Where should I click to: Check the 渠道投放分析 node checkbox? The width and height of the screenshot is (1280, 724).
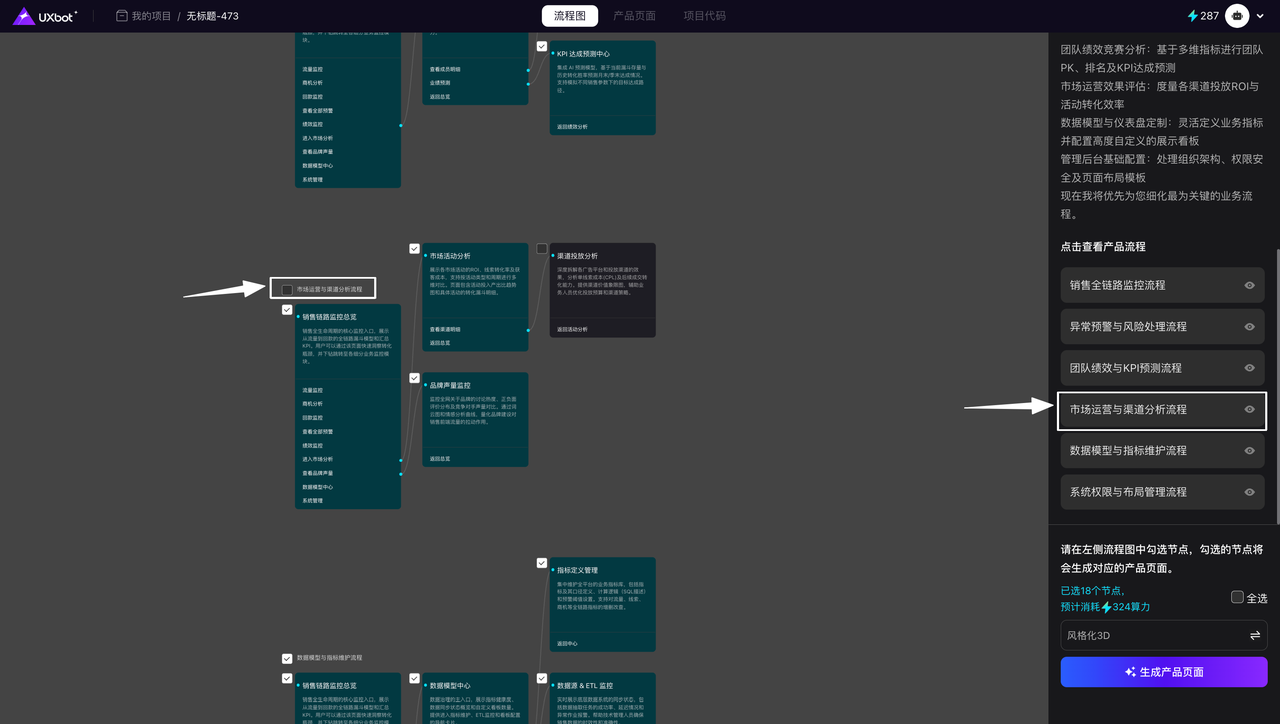coord(542,249)
